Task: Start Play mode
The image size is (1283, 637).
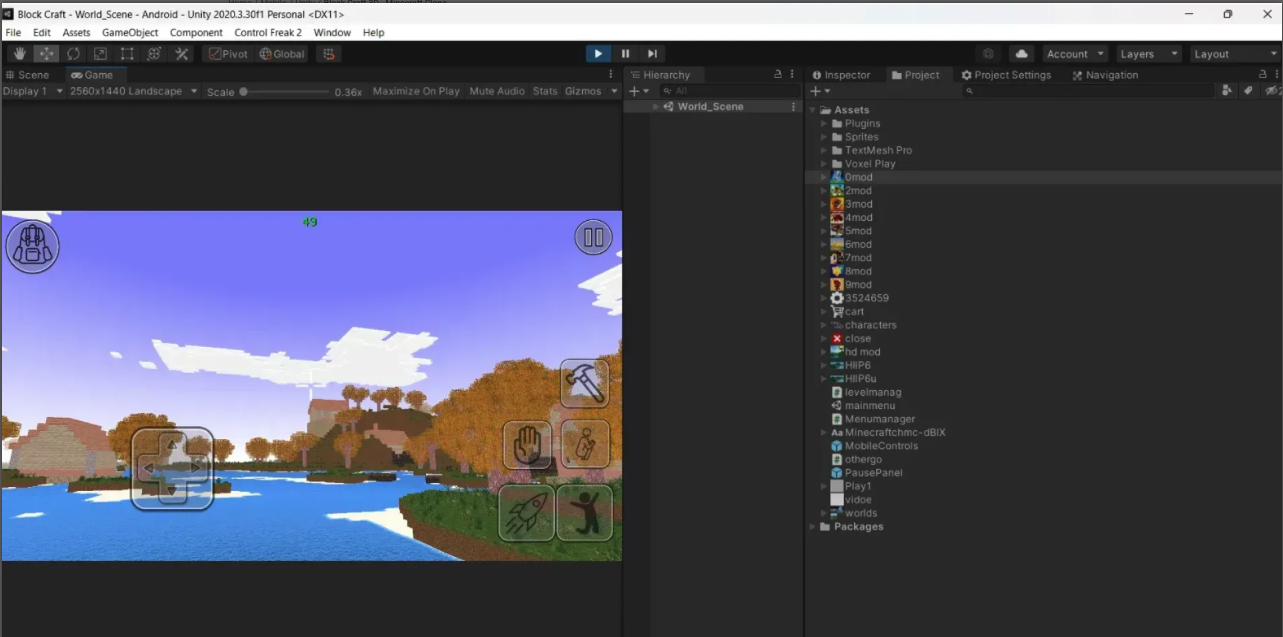Action: (x=598, y=54)
